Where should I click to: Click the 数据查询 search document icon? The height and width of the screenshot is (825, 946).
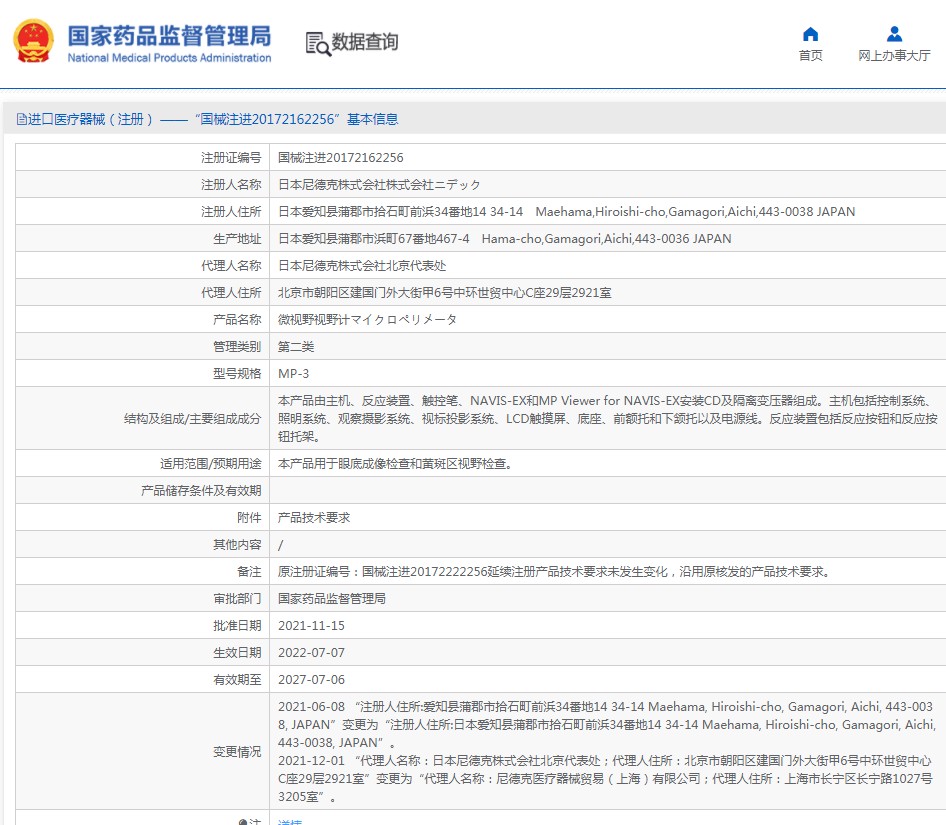(x=317, y=43)
